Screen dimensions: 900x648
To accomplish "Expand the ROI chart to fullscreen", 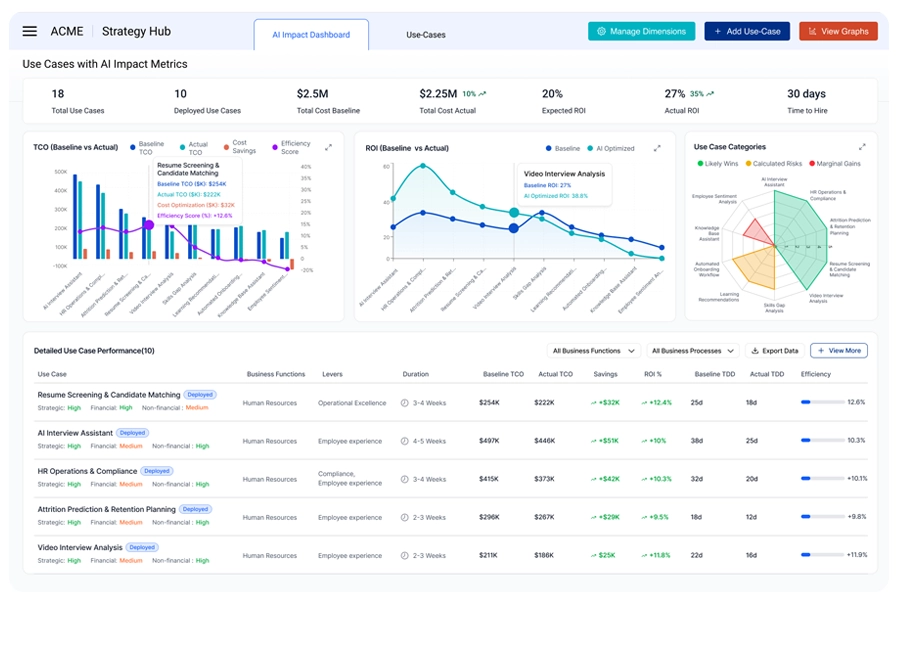I will coord(658,147).
